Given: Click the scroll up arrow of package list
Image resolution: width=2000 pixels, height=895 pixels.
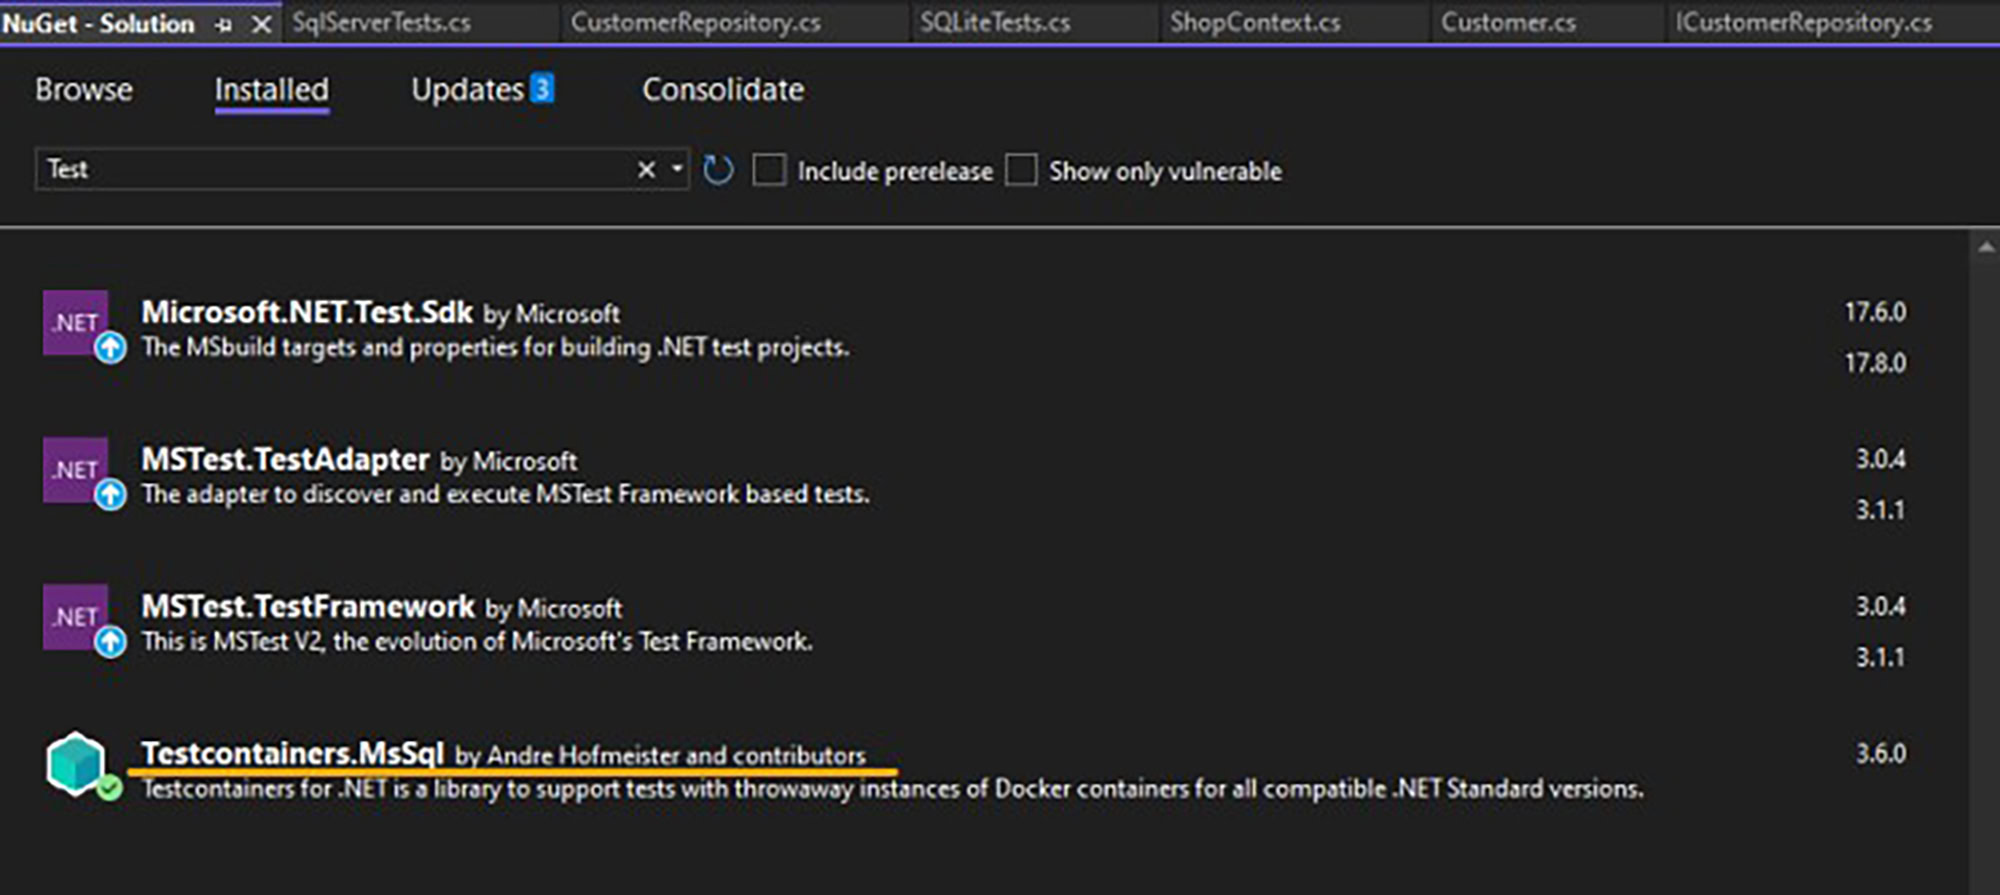Looking at the screenshot, I should (x=1986, y=246).
